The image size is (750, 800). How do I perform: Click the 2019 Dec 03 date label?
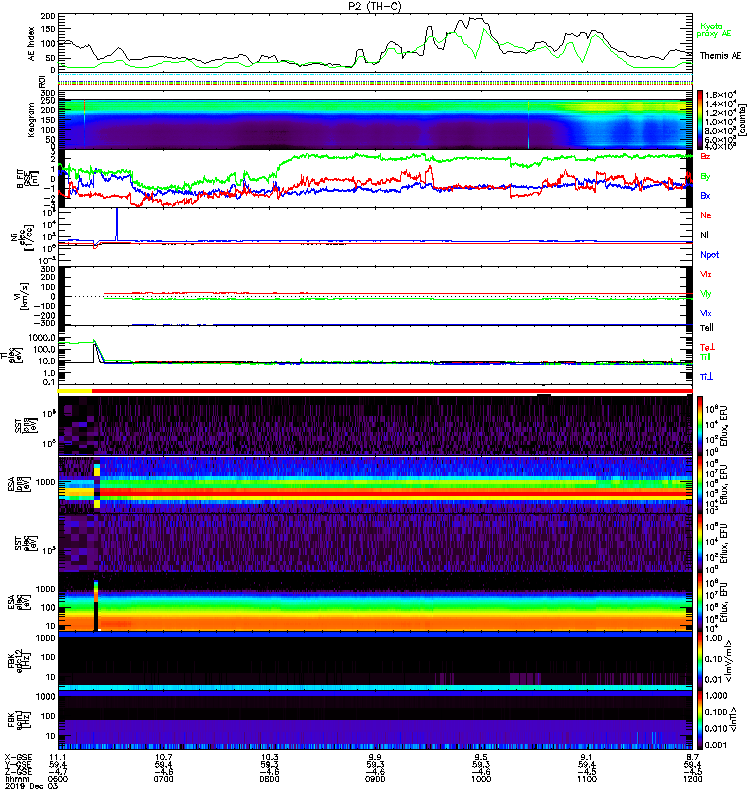click(x=31, y=786)
